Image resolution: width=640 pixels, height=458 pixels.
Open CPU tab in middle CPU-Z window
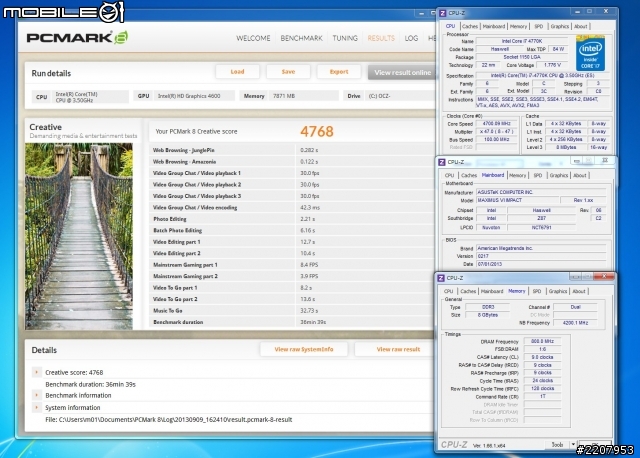pyautogui.click(x=449, y=175)
